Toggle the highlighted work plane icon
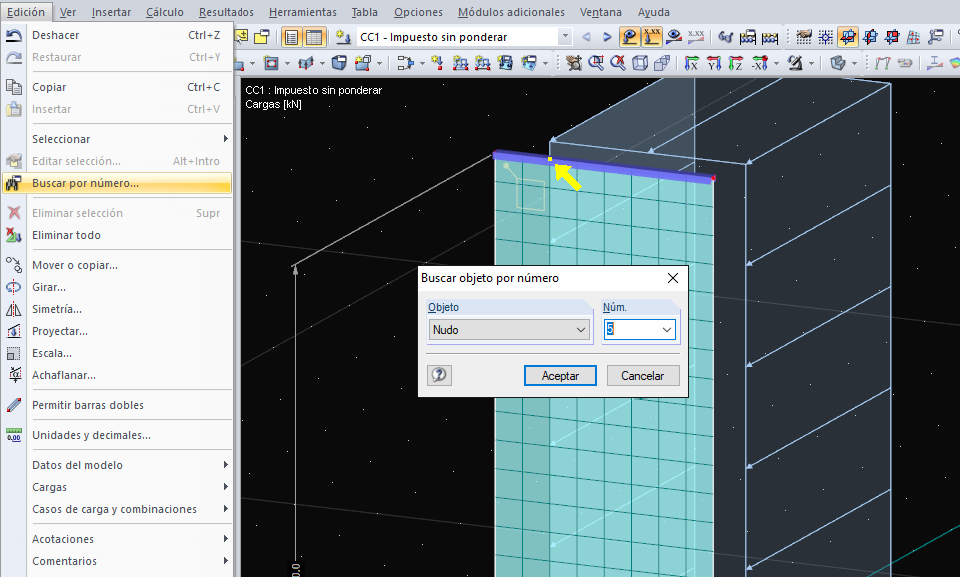This screenshot has width=960, height=577. tap(847, 37)
